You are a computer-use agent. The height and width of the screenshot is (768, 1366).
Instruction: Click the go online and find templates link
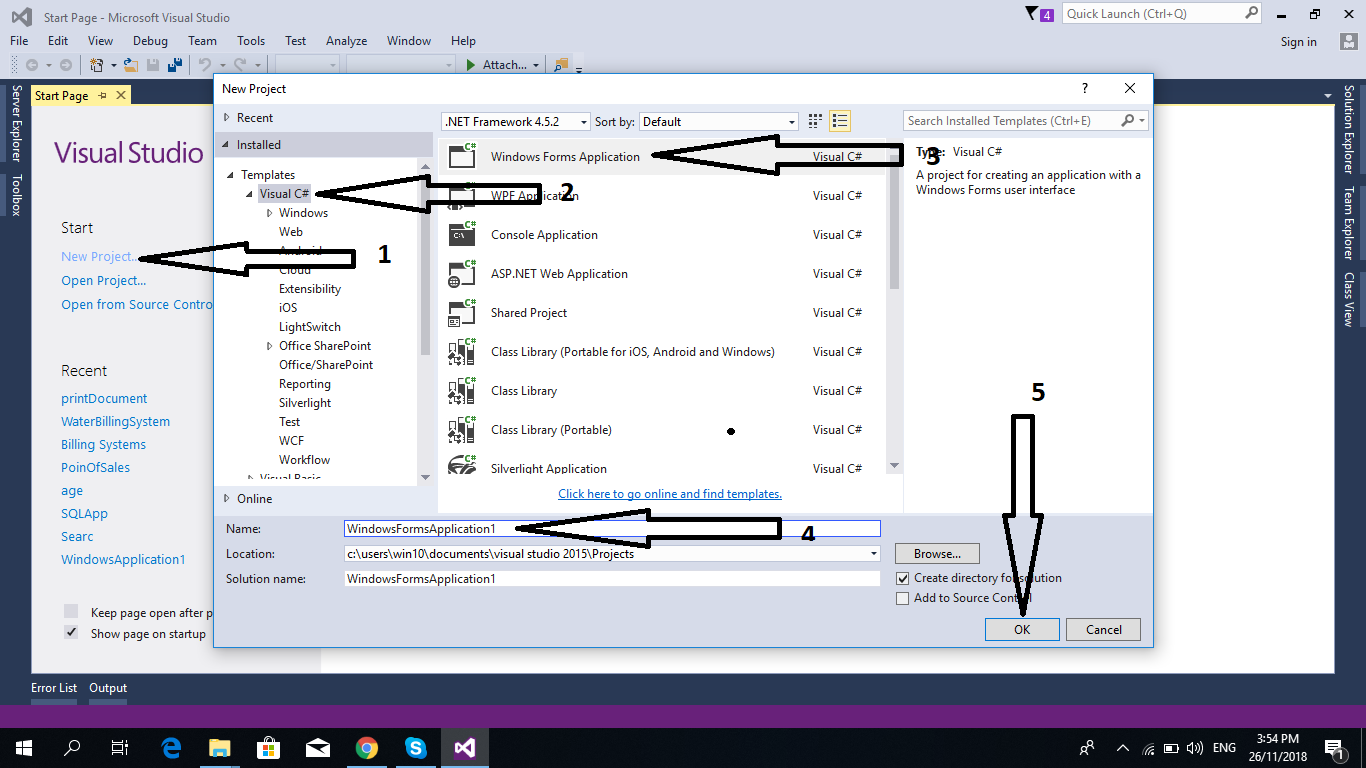(670, 494)
